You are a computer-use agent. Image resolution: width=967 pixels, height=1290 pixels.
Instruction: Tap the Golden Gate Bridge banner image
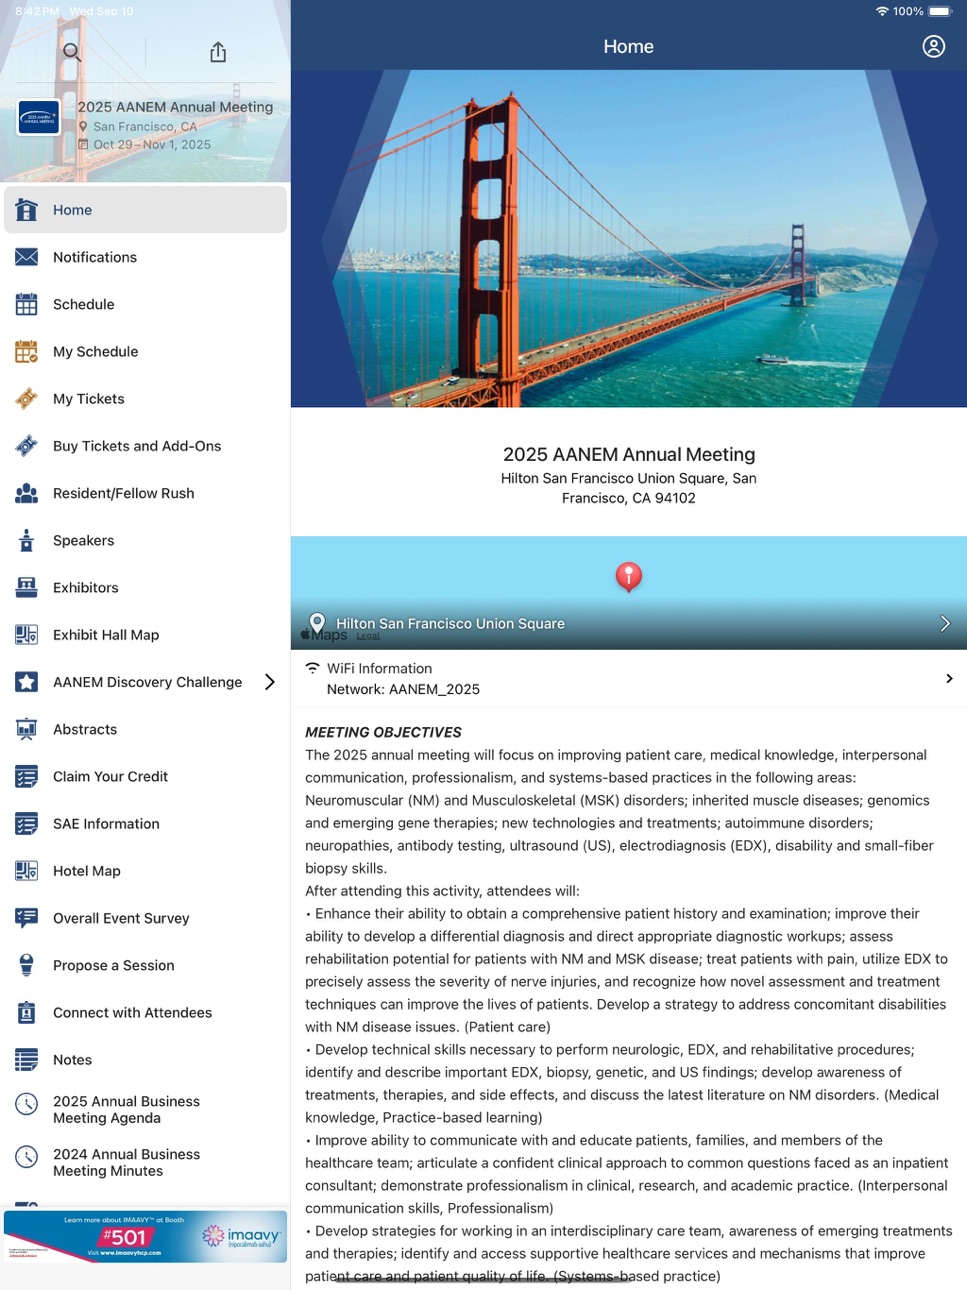pyautogui.click(x=629, y=238)
